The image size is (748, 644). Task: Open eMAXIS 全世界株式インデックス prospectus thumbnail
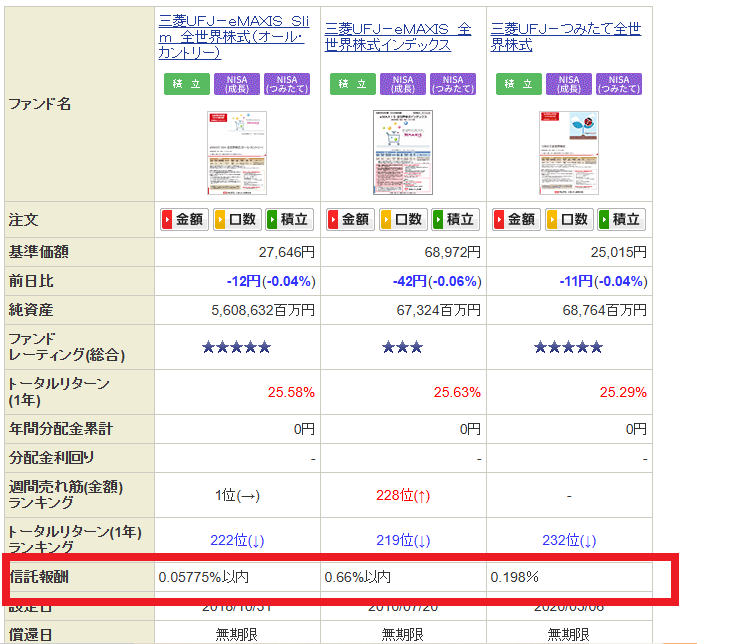403,153
